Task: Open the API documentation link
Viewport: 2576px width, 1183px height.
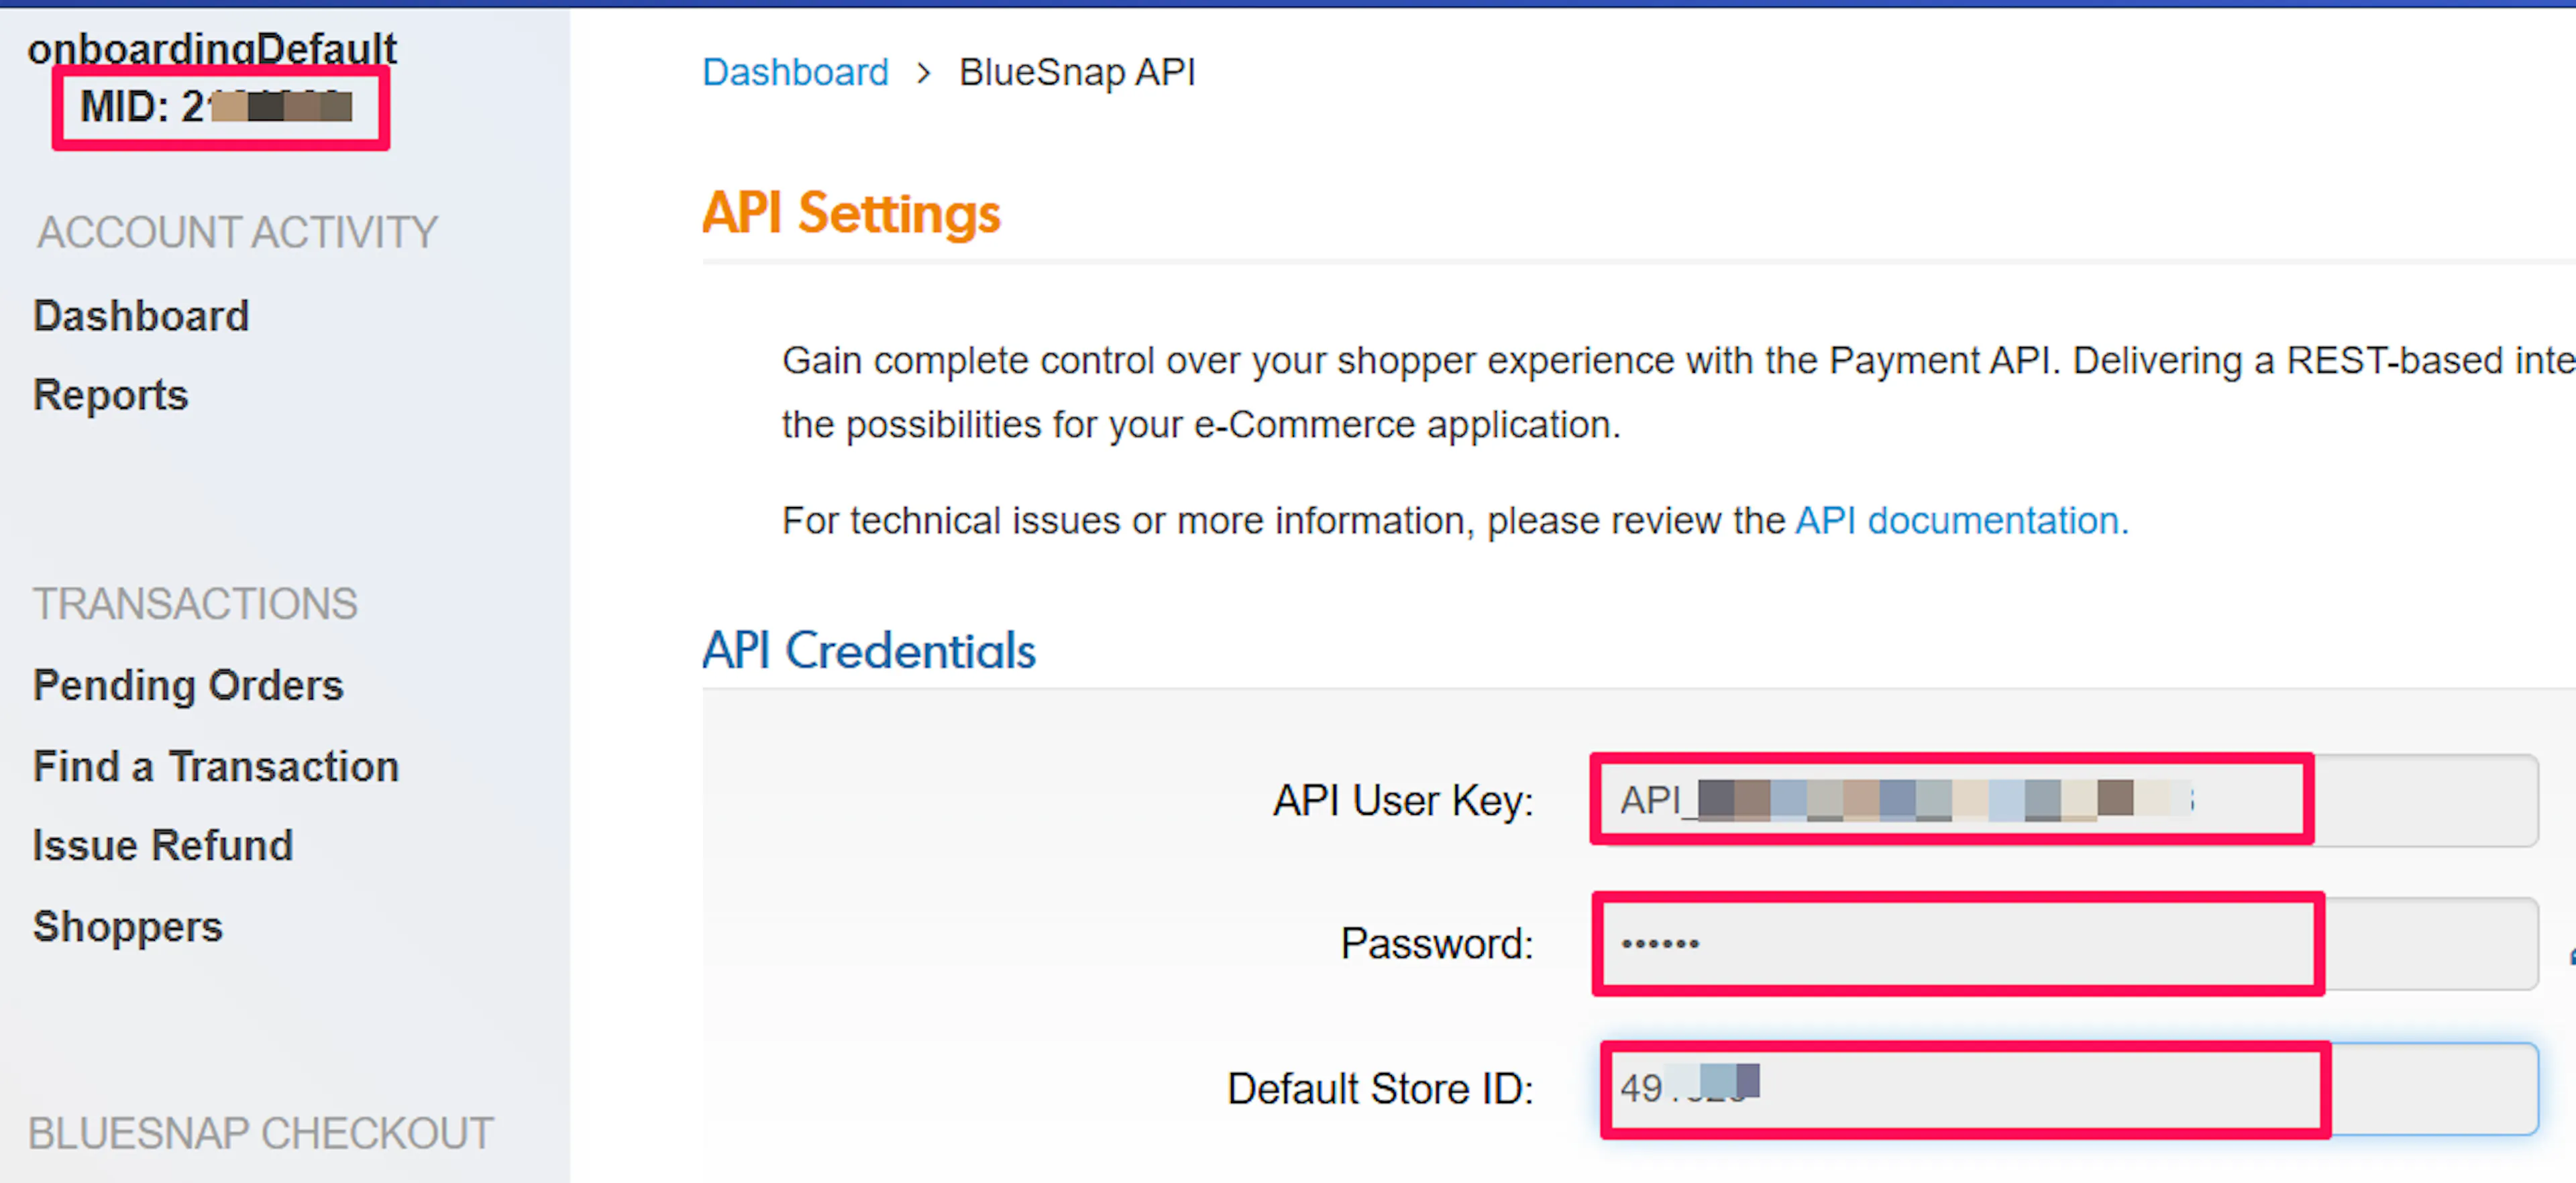Action: pyautogui.click(x=1961, y=520)
